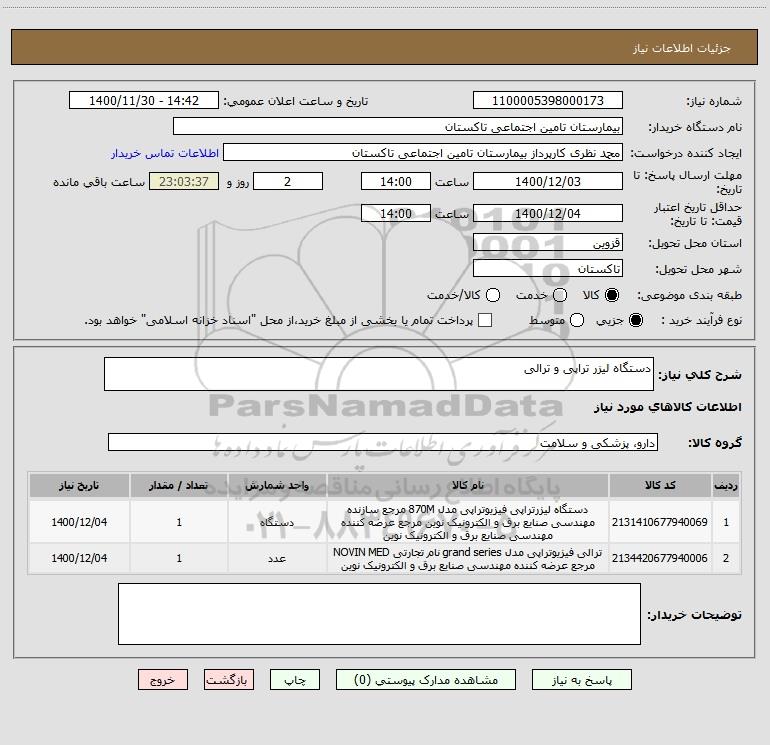Image resolution: width=770 pixels, height=745 pixels.
Task: Click the توضیحات خریدار text area
Action: point(379,614)
